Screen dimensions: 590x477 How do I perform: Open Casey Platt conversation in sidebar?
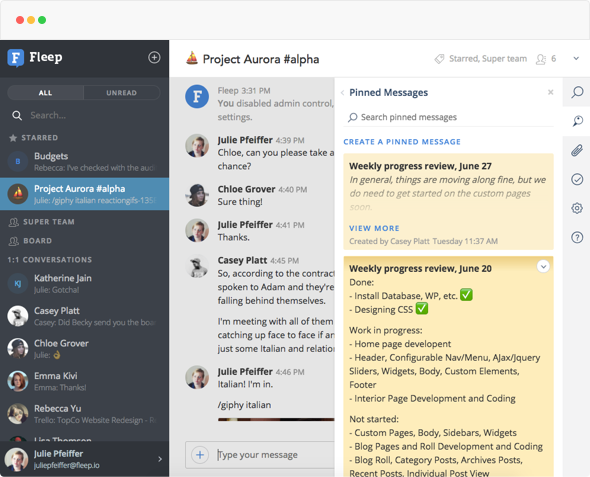[84, 316]
